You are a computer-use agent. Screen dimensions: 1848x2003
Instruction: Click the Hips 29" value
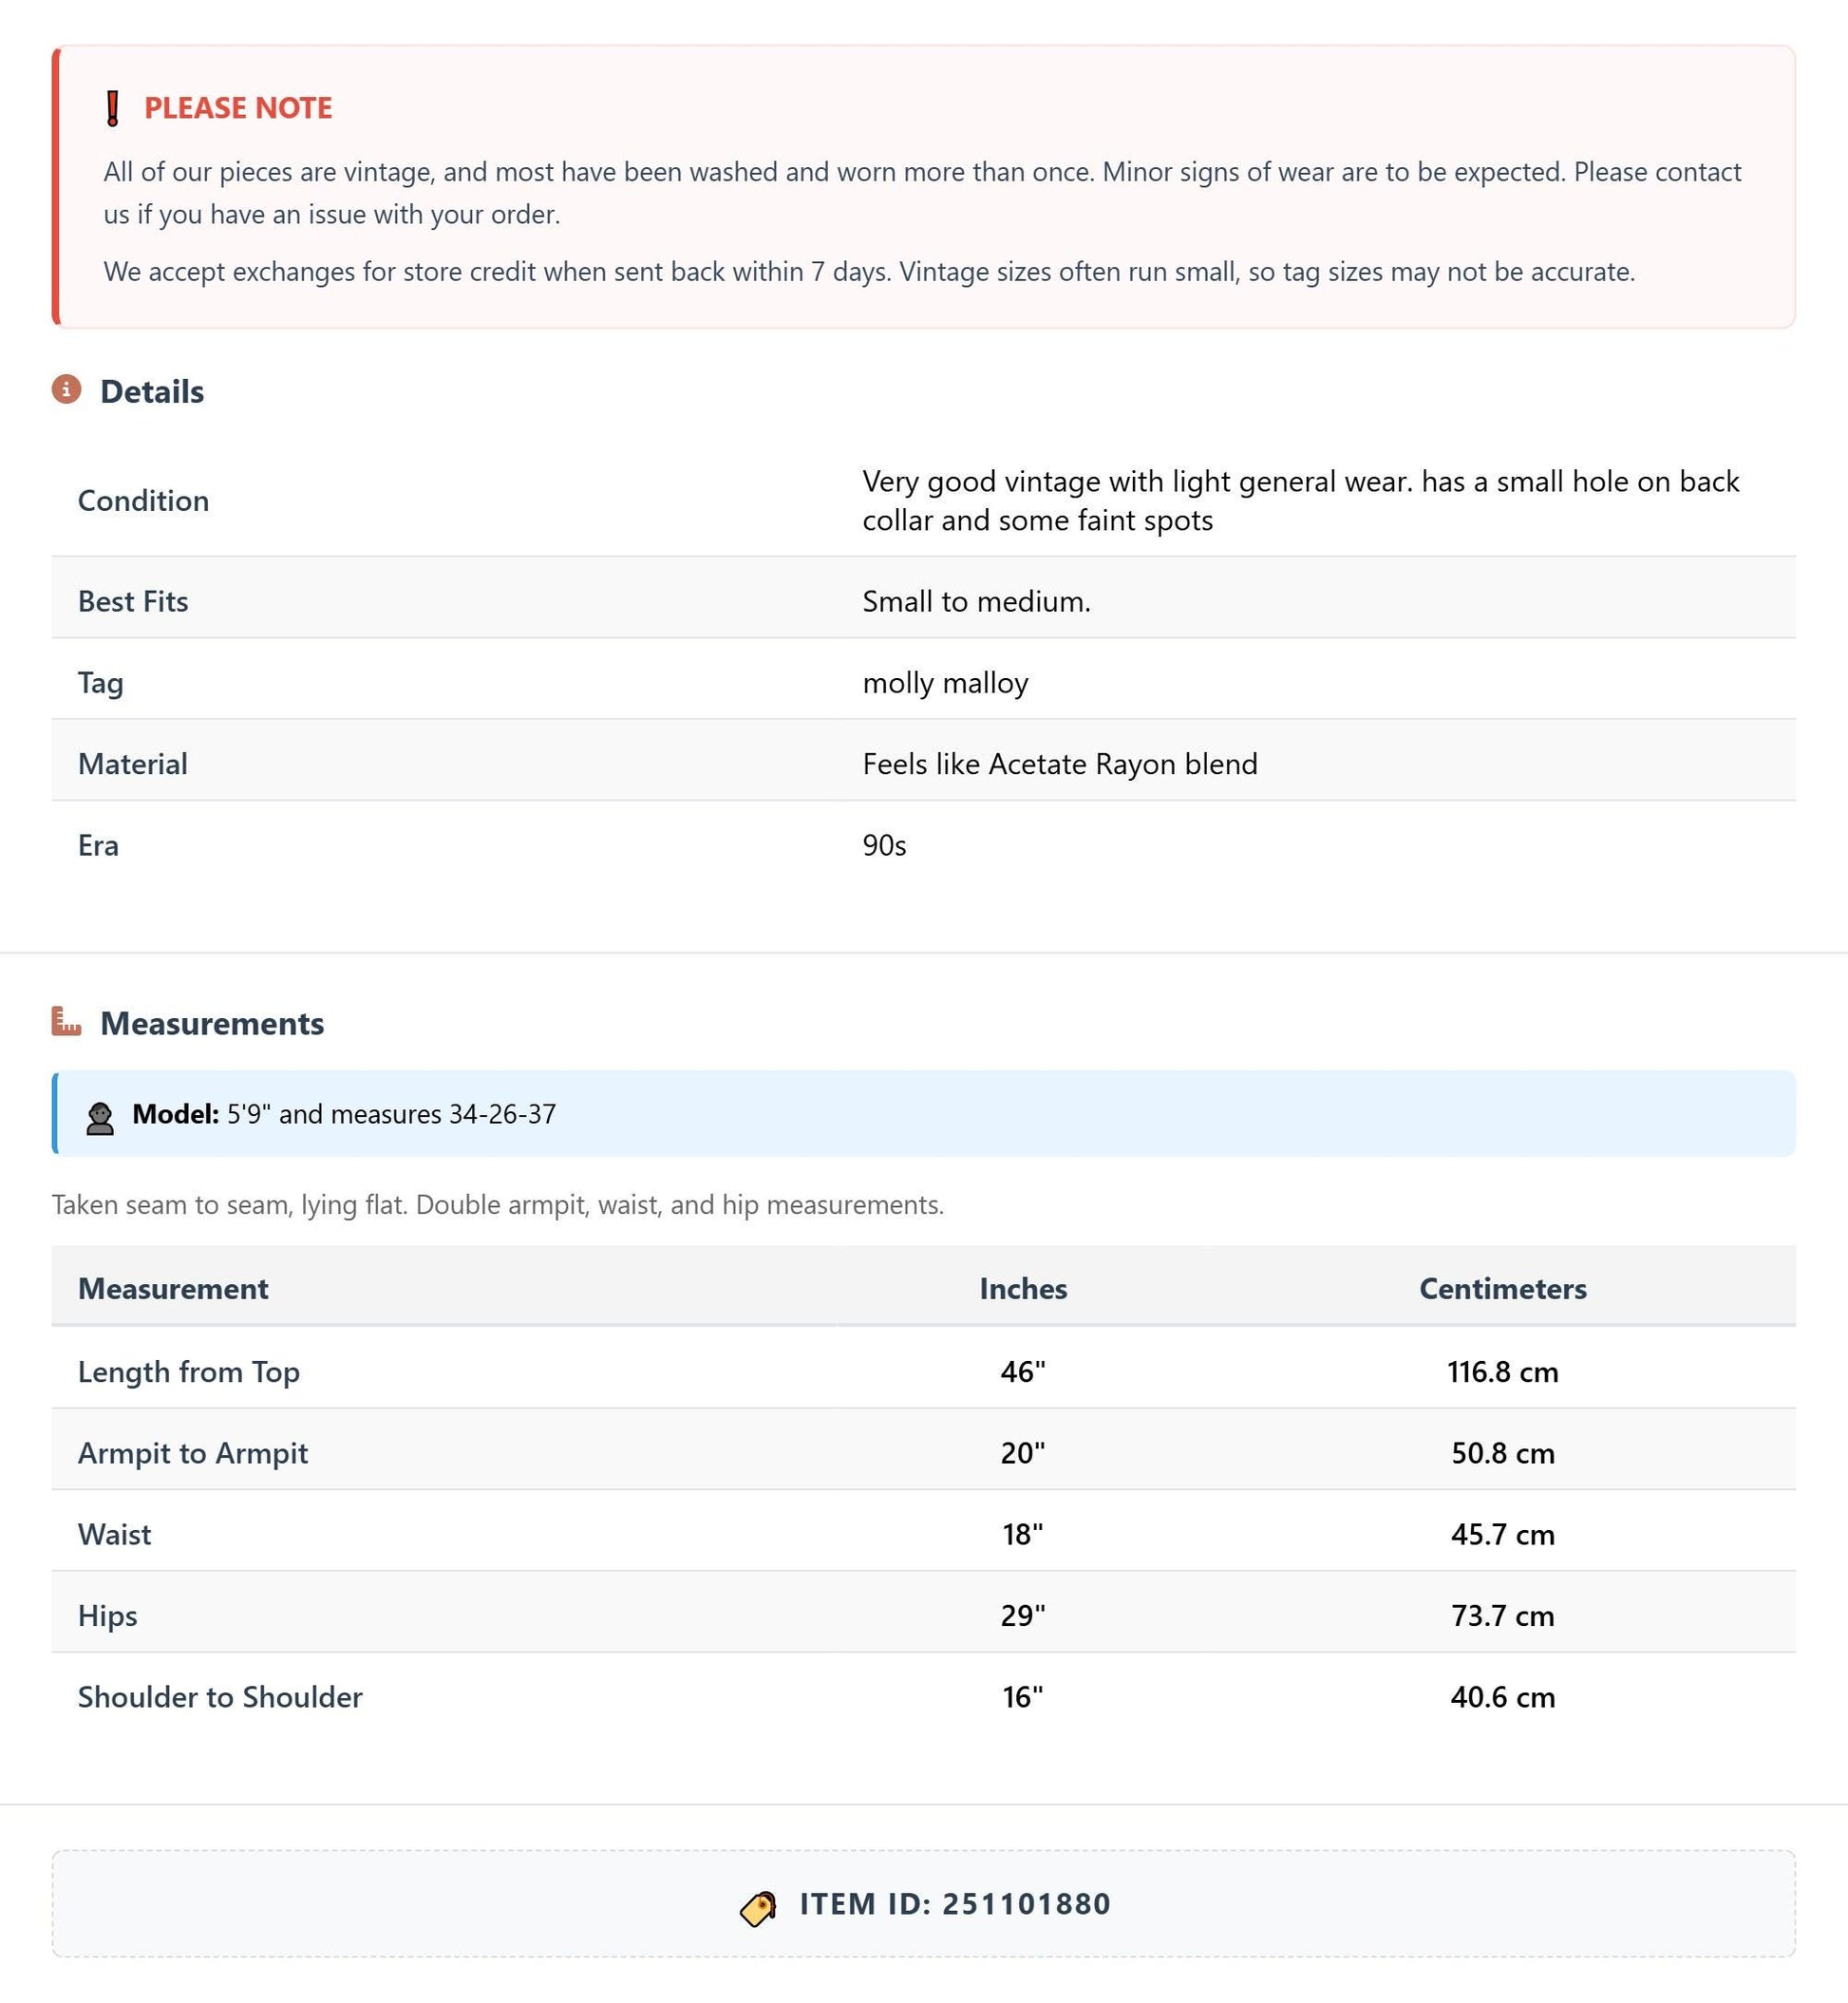1022,1615
